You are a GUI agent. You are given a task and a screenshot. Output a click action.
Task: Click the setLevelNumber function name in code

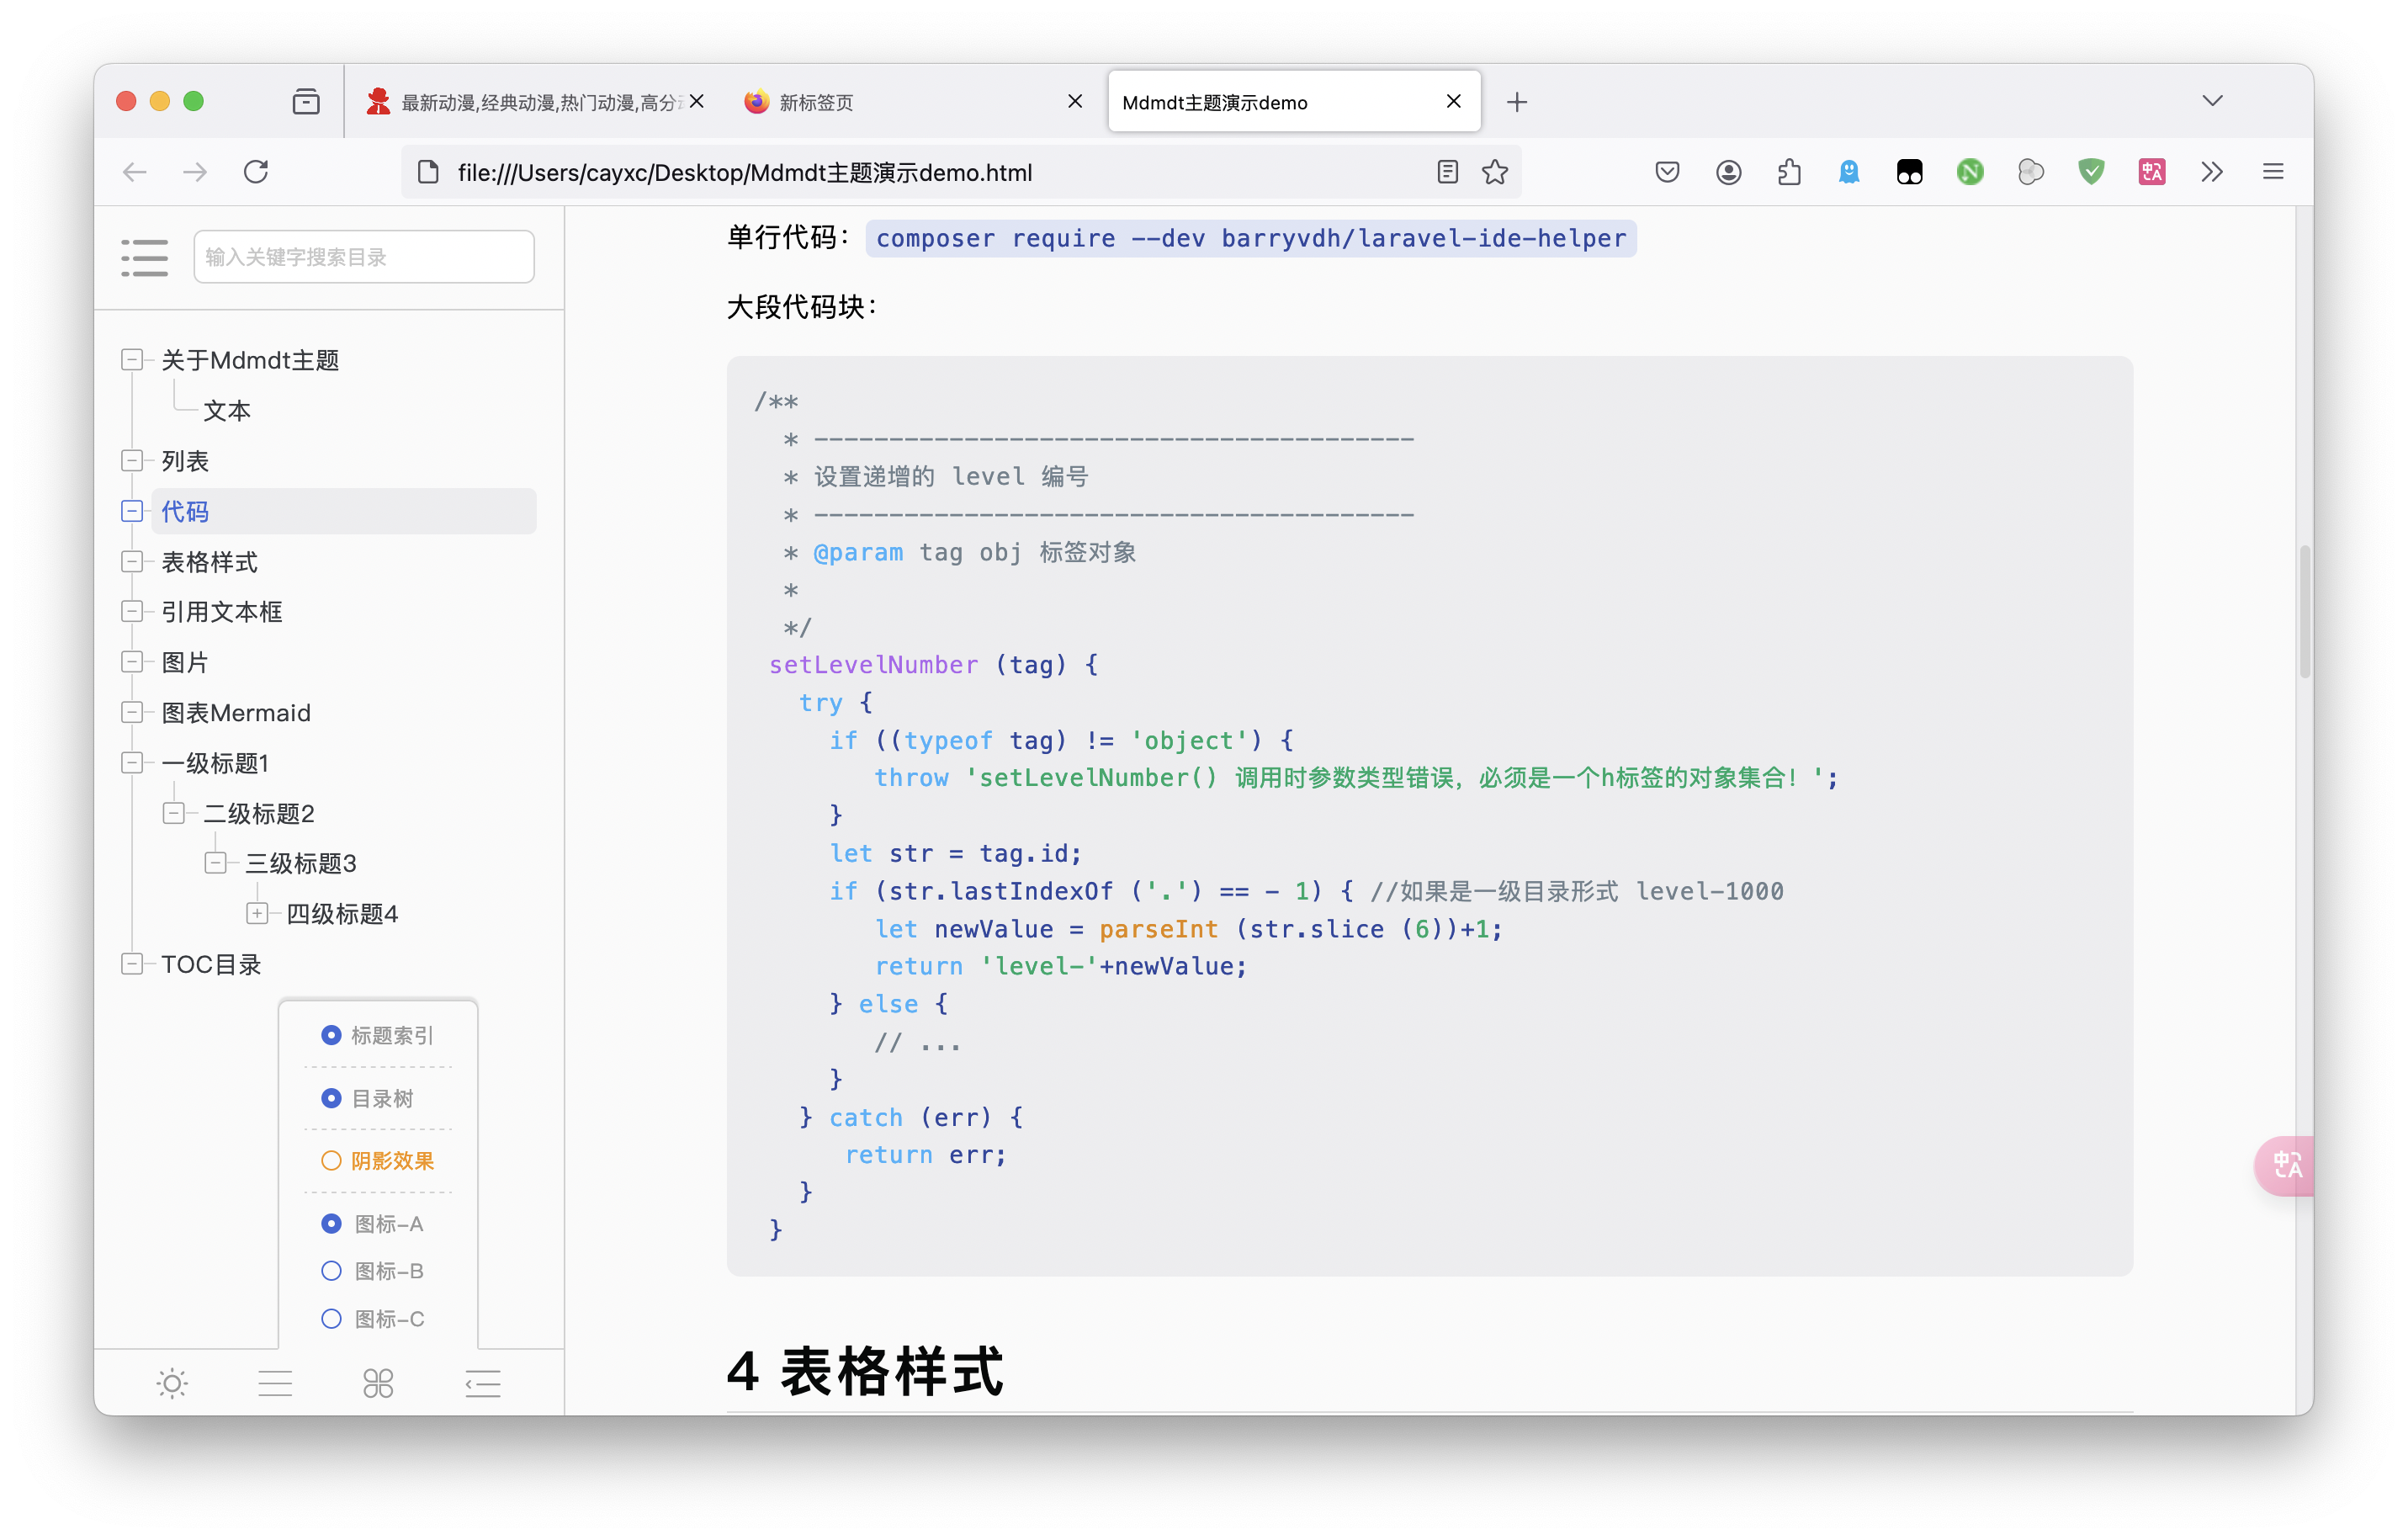pyautogui.click(x=873, y=665)
